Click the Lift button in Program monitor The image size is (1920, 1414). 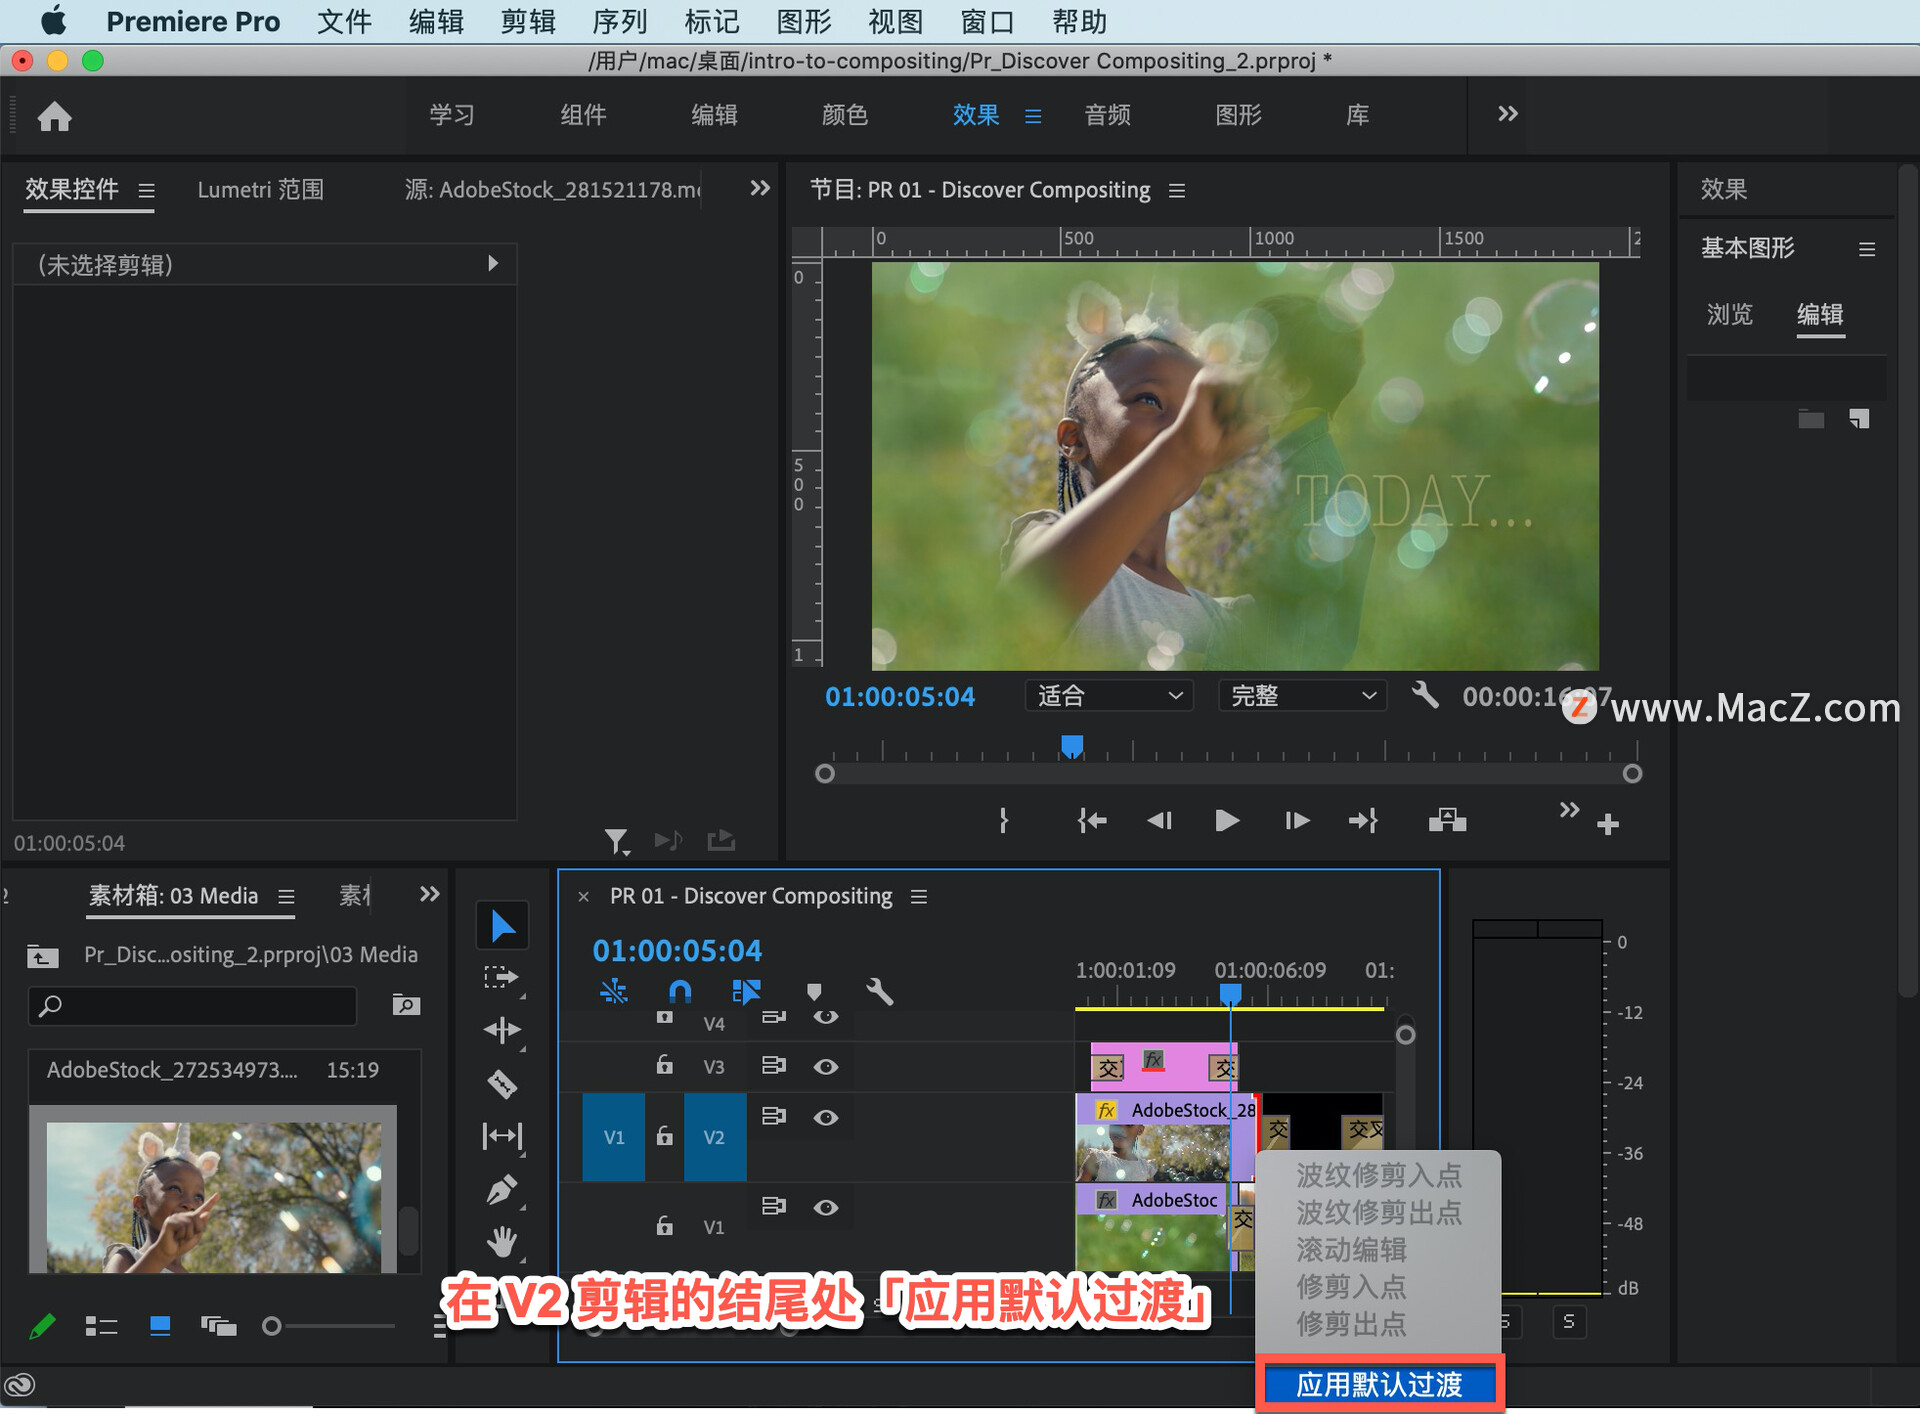coord(1447,821)
